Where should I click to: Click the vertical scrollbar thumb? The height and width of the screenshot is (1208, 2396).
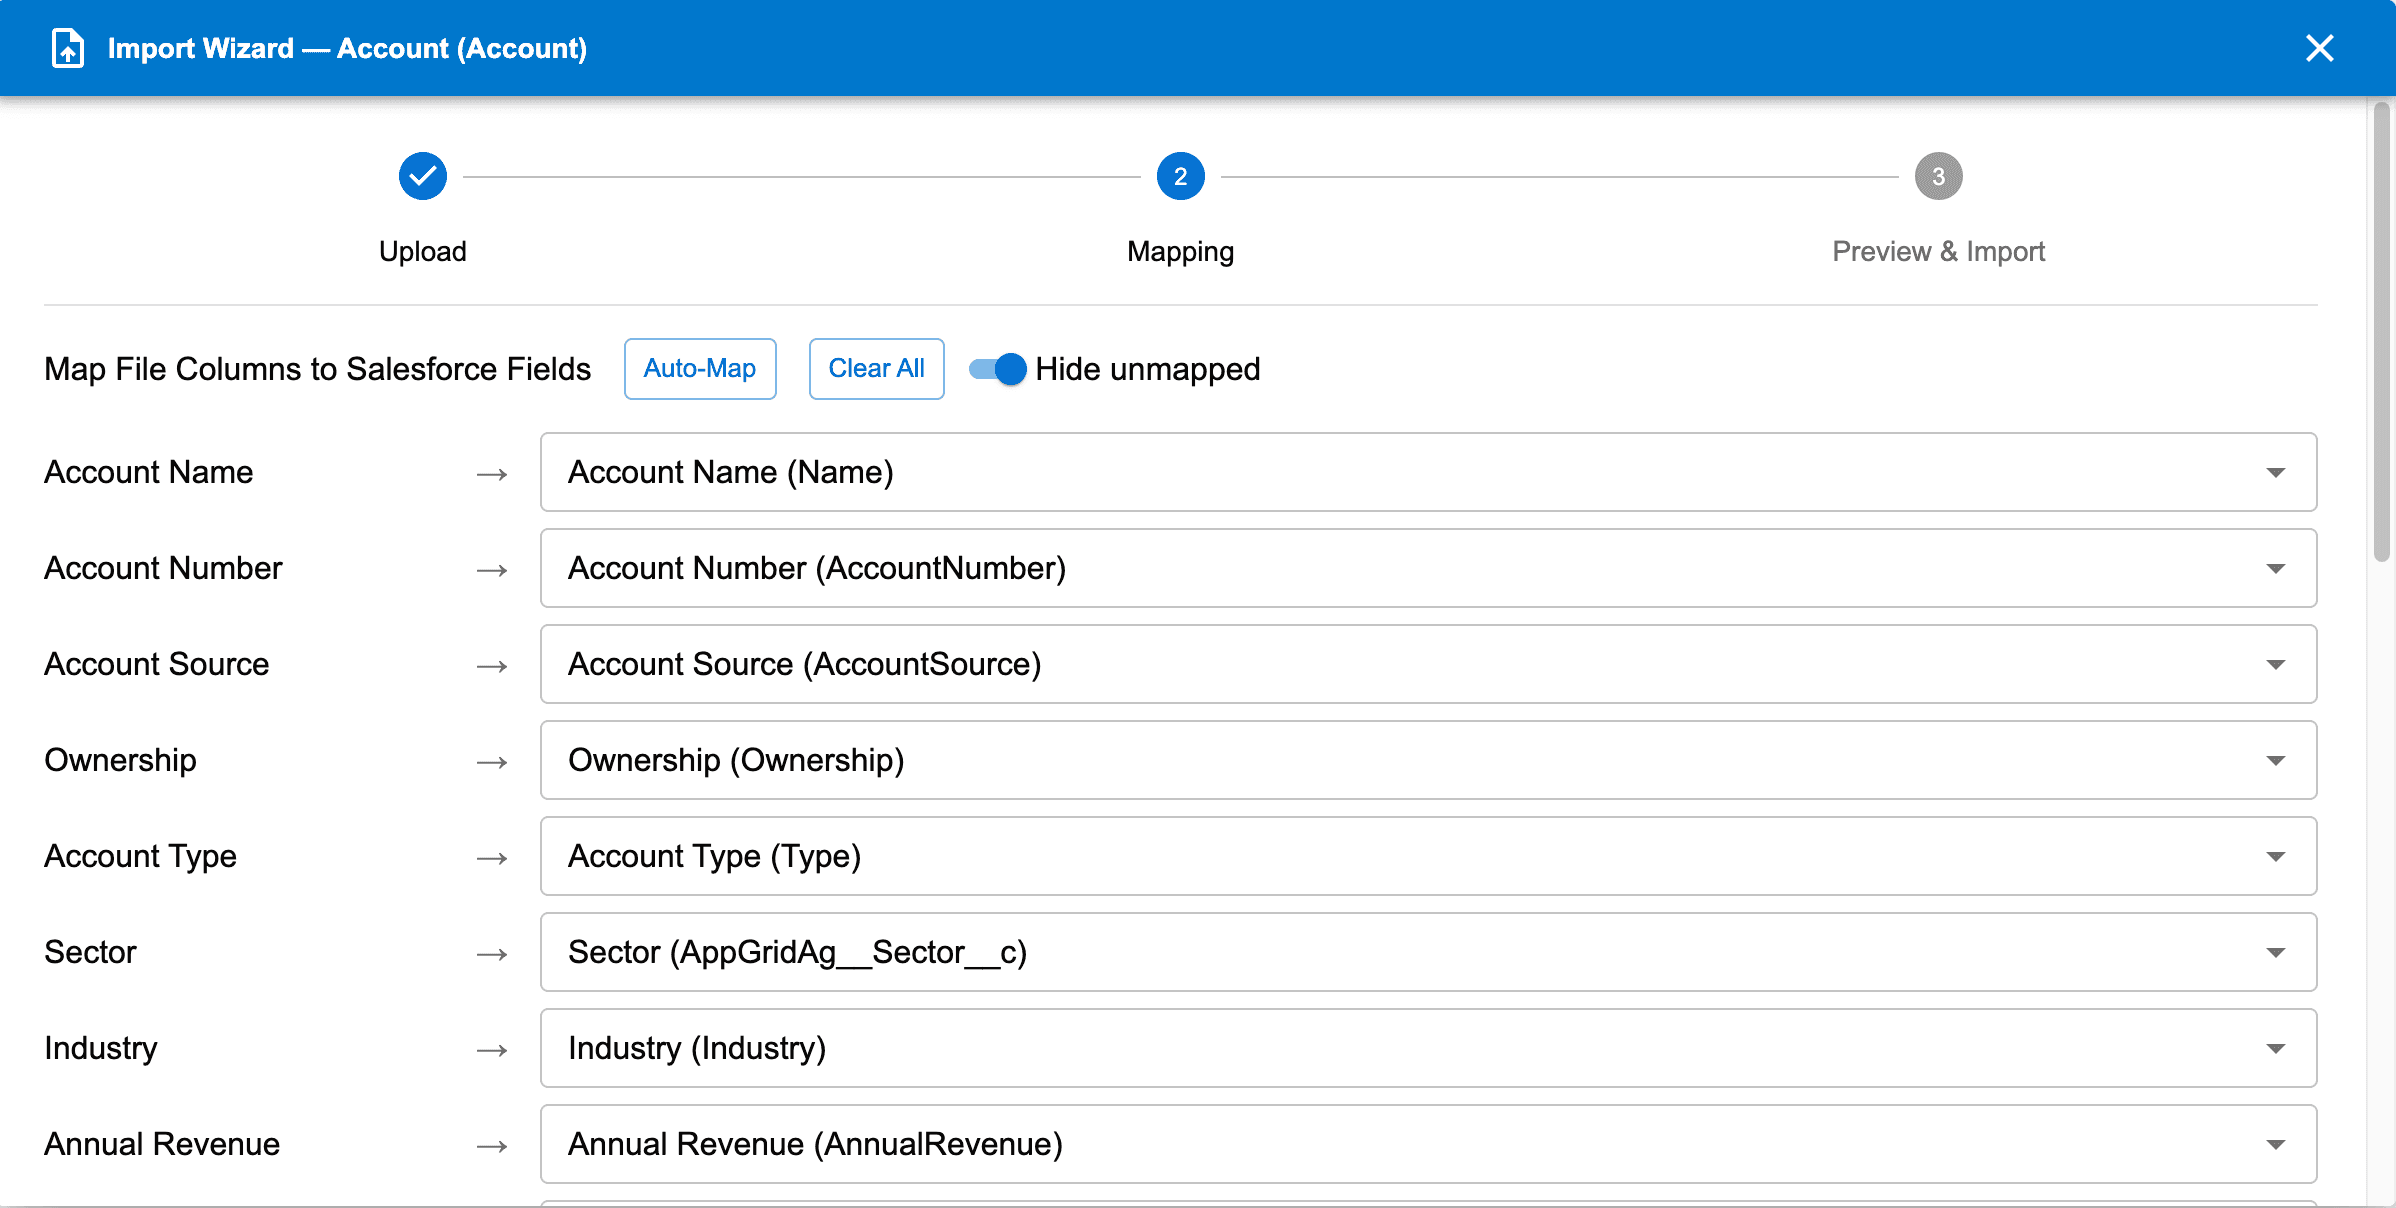(x=2382, y=330)
